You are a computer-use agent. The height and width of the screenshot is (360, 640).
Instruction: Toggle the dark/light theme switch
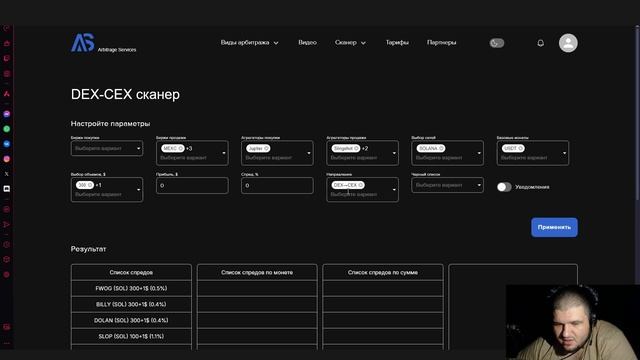497,43
